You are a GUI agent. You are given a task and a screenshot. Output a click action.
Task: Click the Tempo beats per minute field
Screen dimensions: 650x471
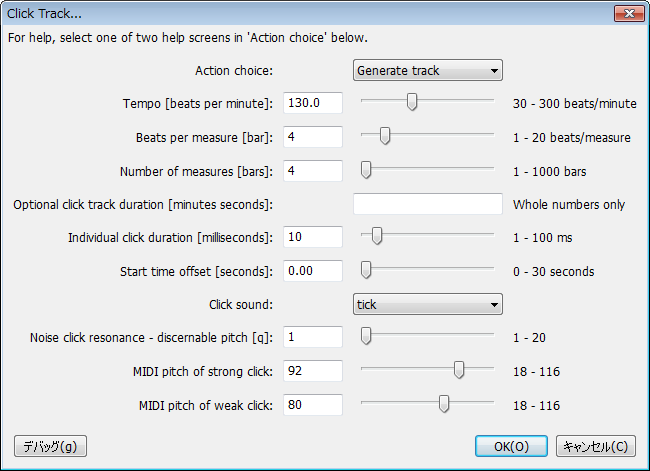click(313, 103)
